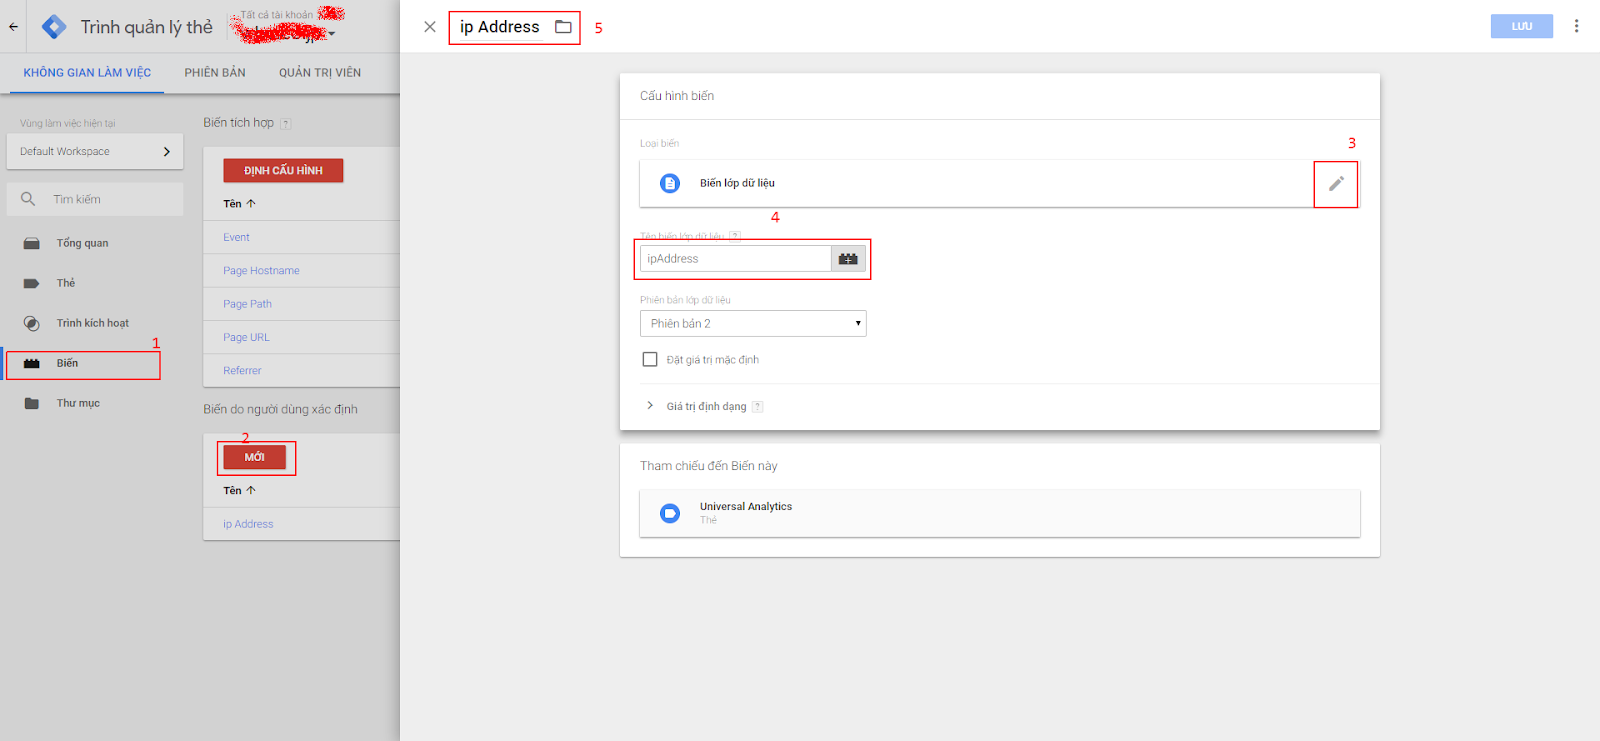Open the three-dot more options menu
Viewport: 1600px width, 741px height.
1576,26
